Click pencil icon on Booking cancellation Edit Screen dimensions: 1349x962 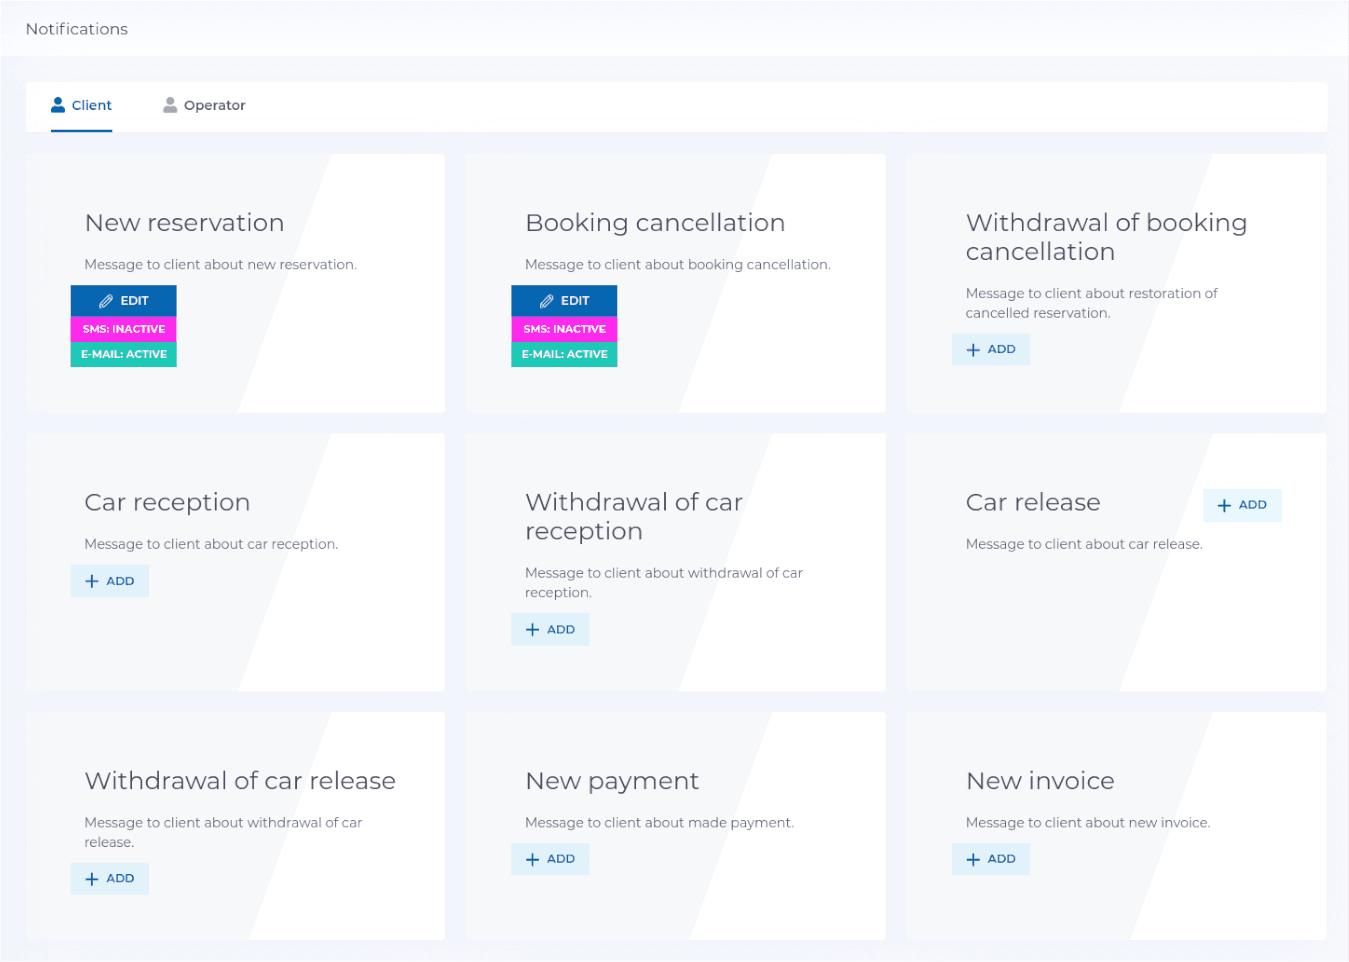click(x=546, y=301)
